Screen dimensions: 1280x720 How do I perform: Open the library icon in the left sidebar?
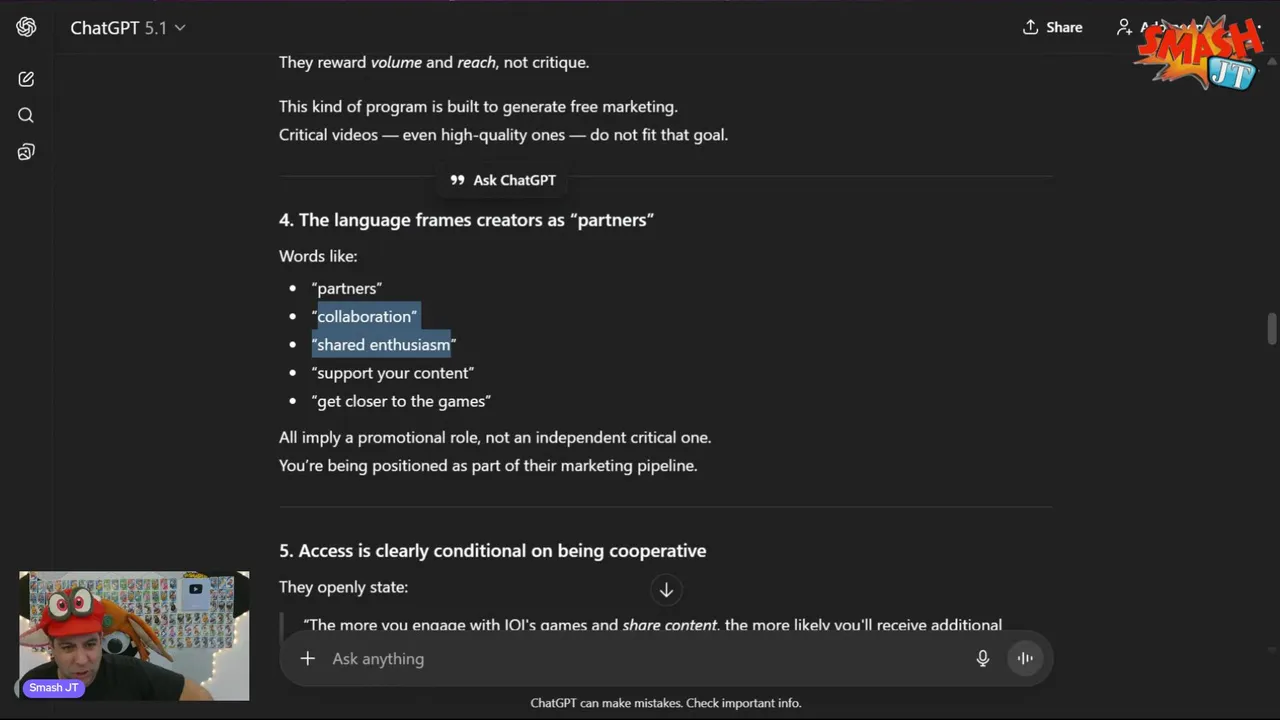click(26, 152)
